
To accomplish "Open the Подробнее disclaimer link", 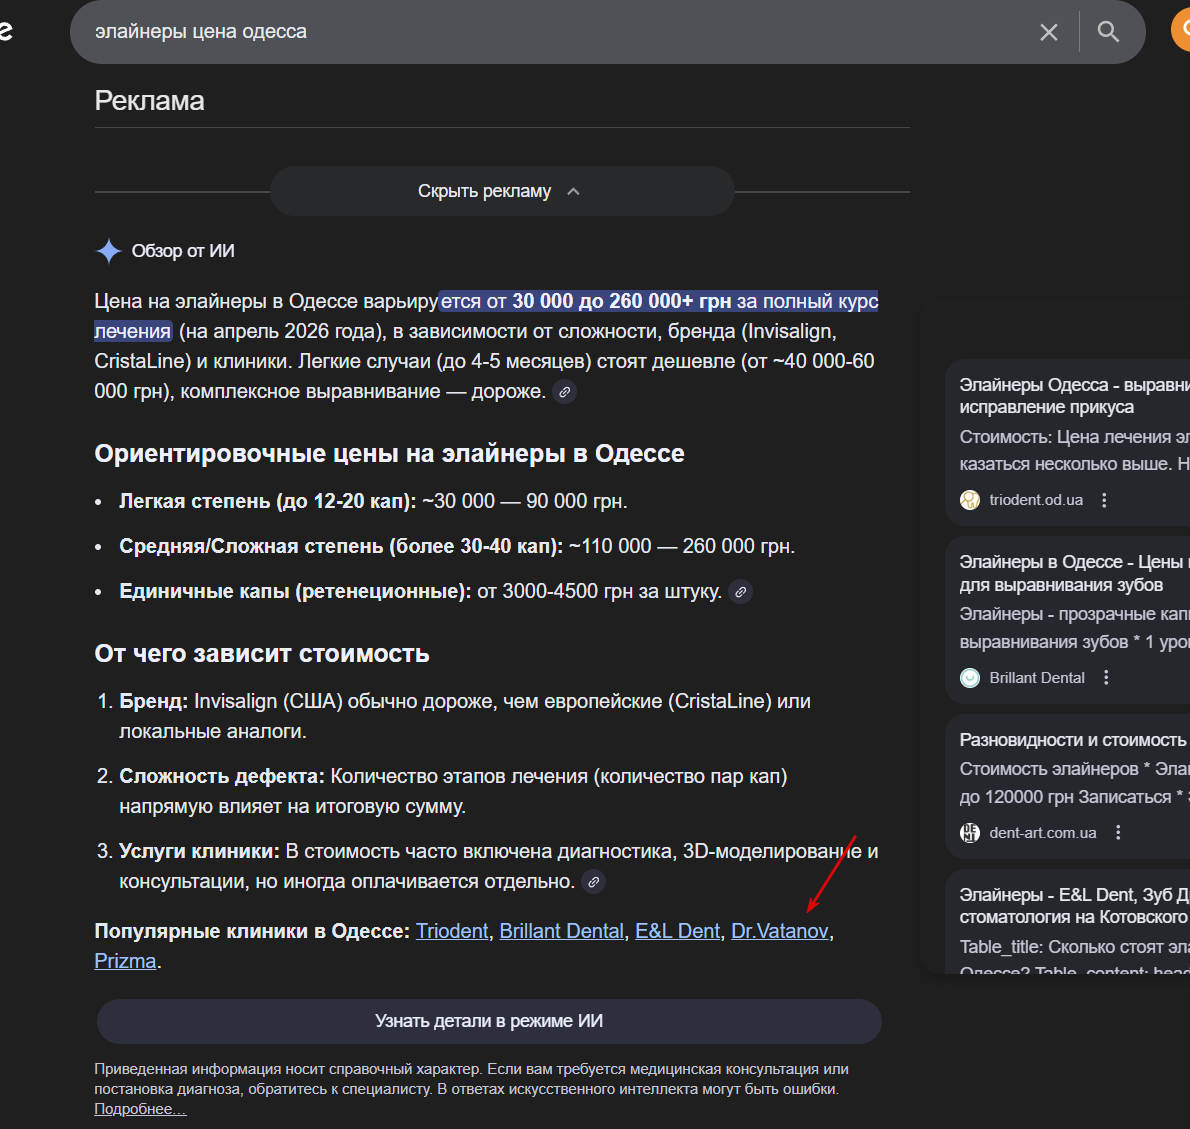I will click(140, 1109).
